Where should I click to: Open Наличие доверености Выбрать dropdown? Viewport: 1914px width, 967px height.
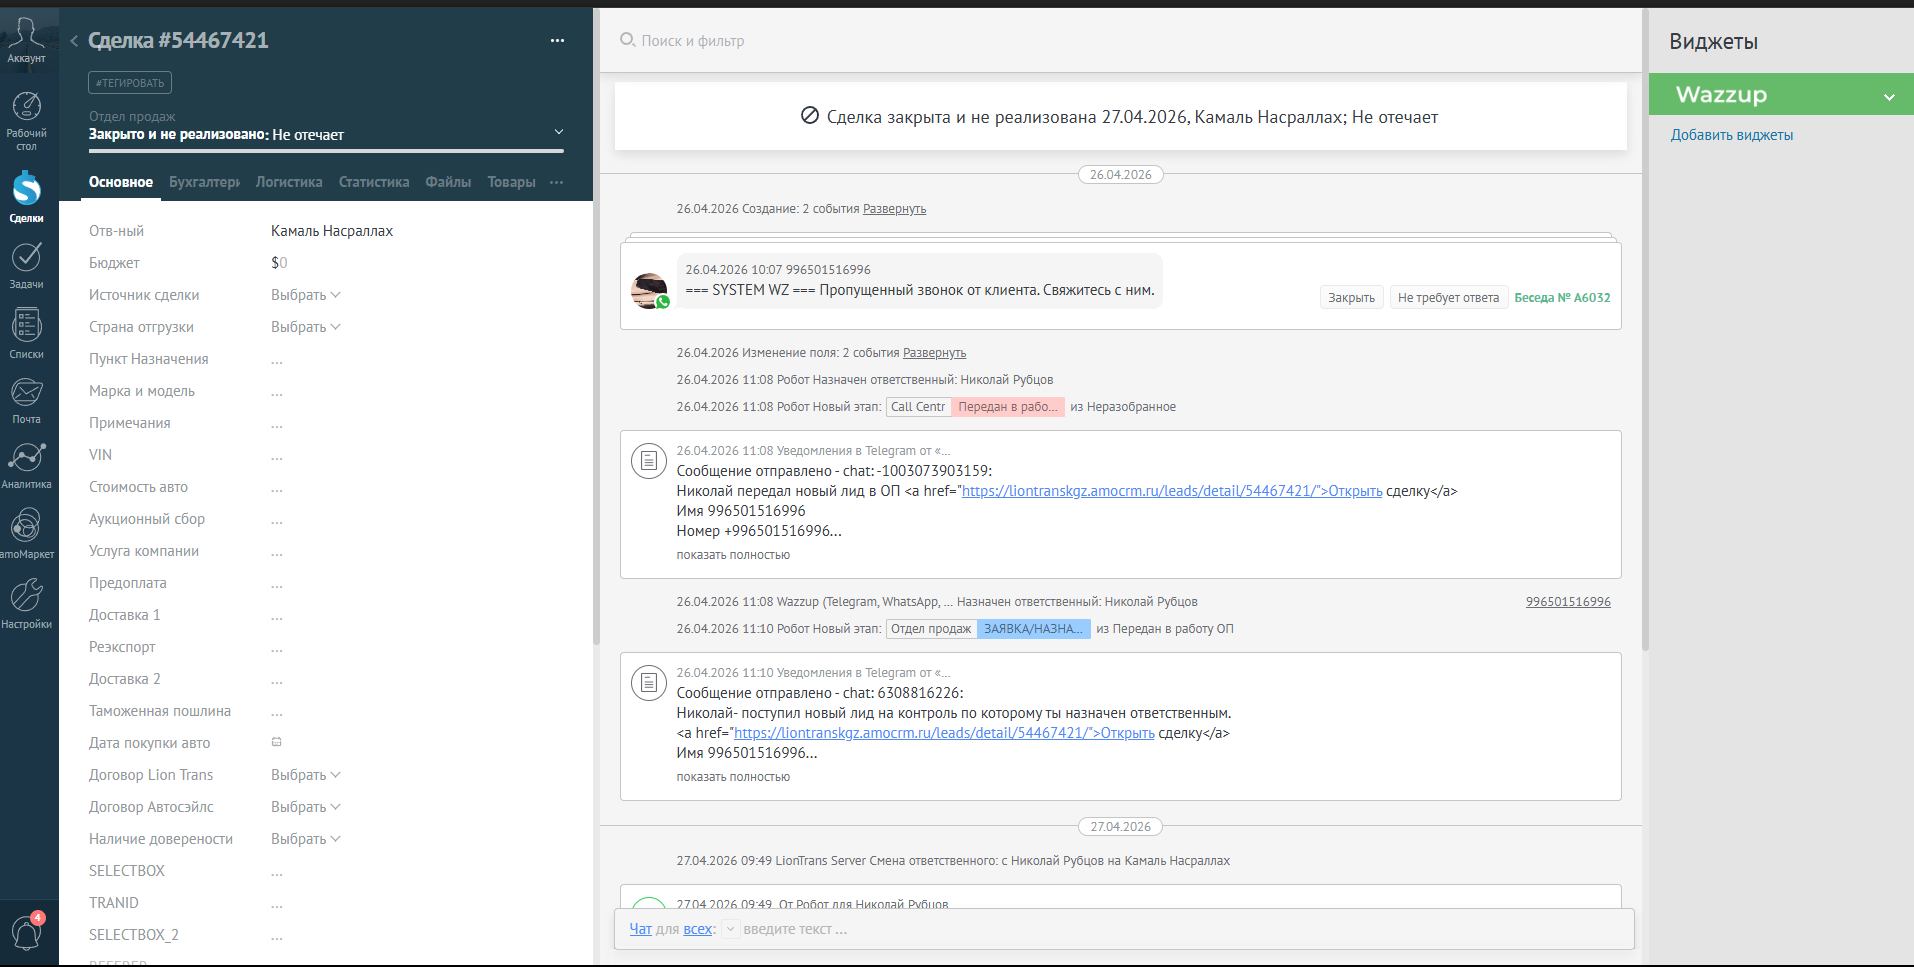306,839
